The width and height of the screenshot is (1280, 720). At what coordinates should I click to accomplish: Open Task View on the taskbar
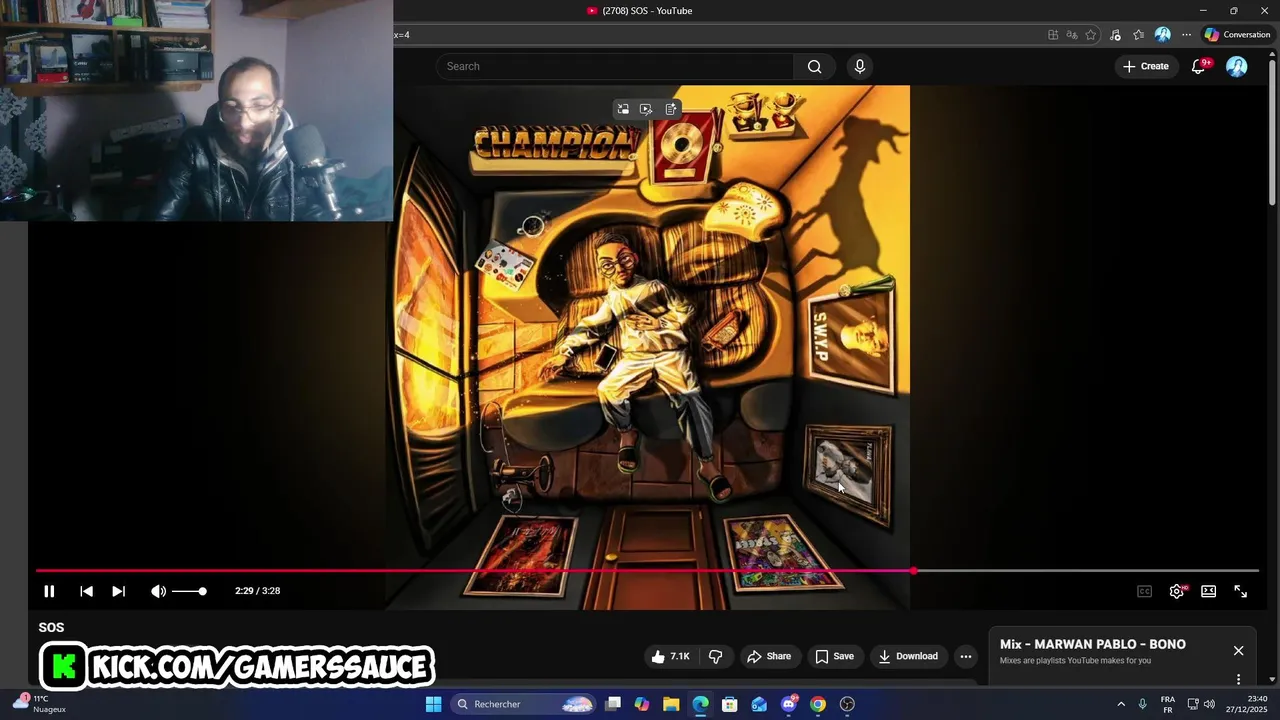[613, 704]
